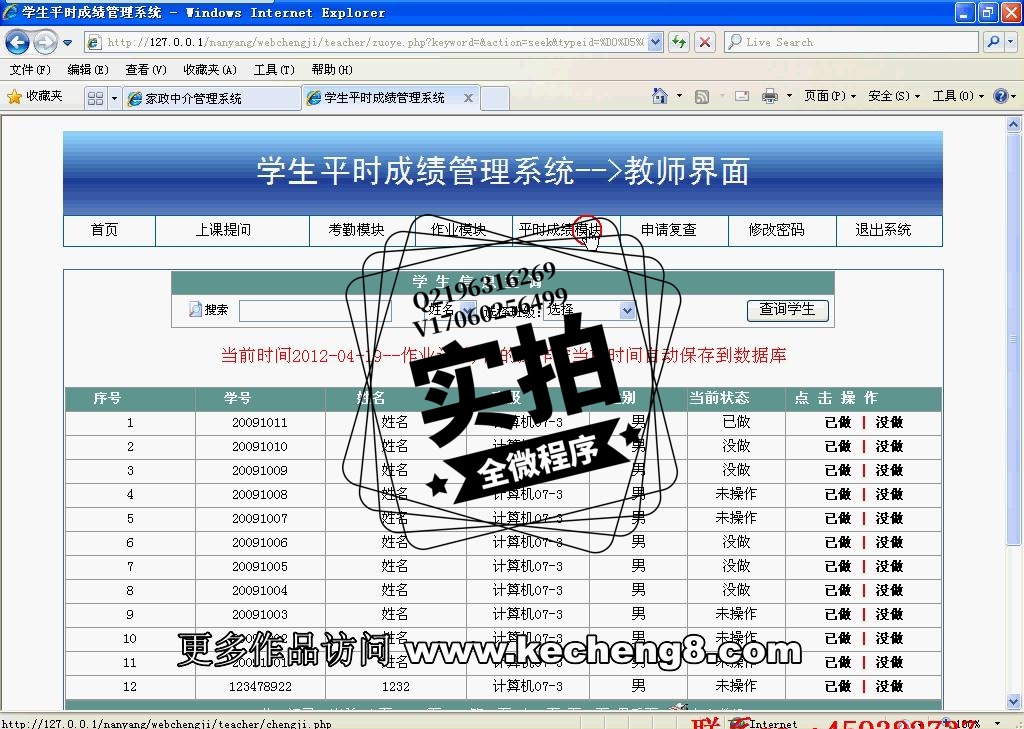The image size is (1024, 729).
Task: Mark student 20091011 as 已做
Action: click(838, 423)
